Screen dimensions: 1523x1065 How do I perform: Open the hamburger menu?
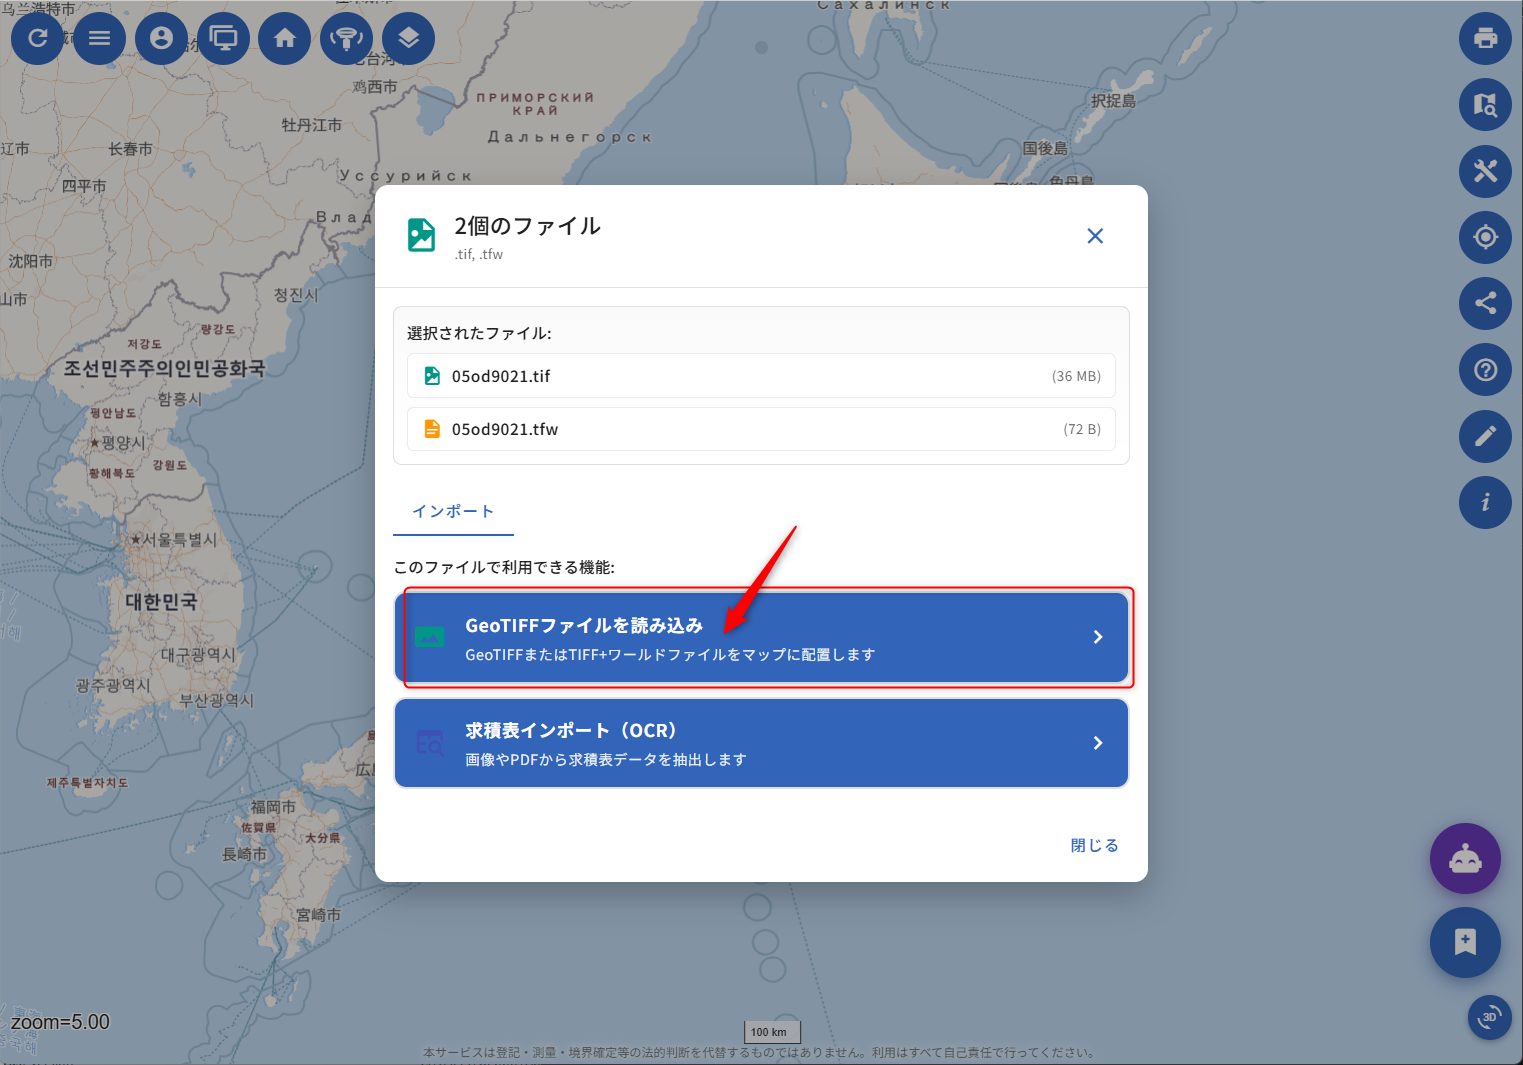click(x=99, y=39)
